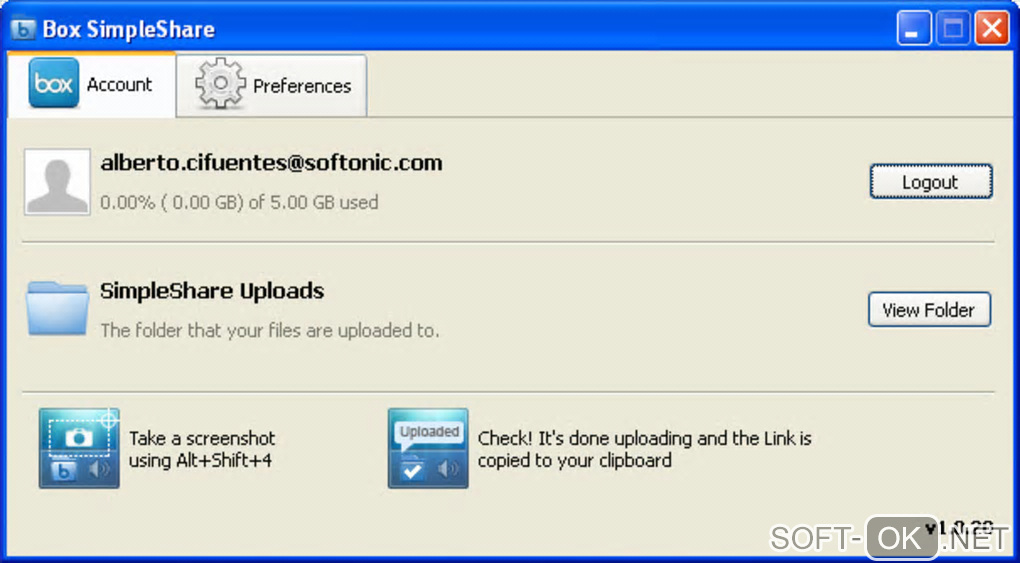Click the gear icon on the Preferences tab
Image resolution: width=1020 pixels, height=563 pixels.
point(221,83)
